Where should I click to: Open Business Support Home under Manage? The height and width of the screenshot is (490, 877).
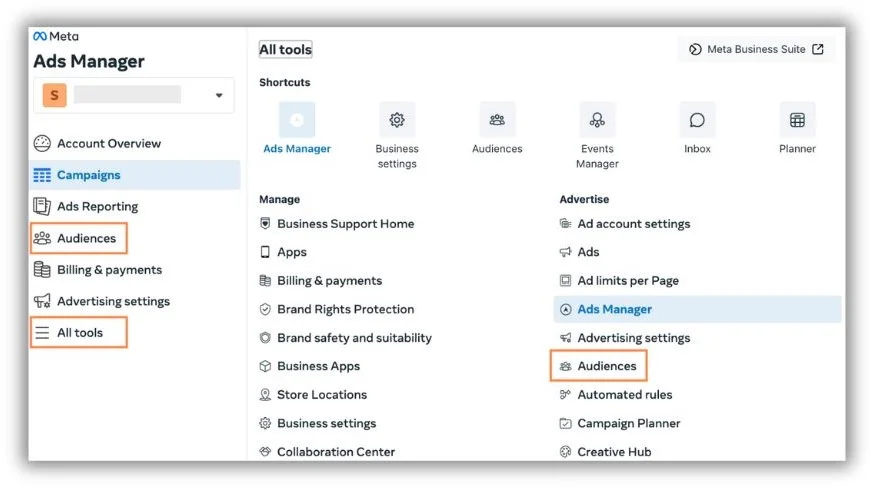346,224
